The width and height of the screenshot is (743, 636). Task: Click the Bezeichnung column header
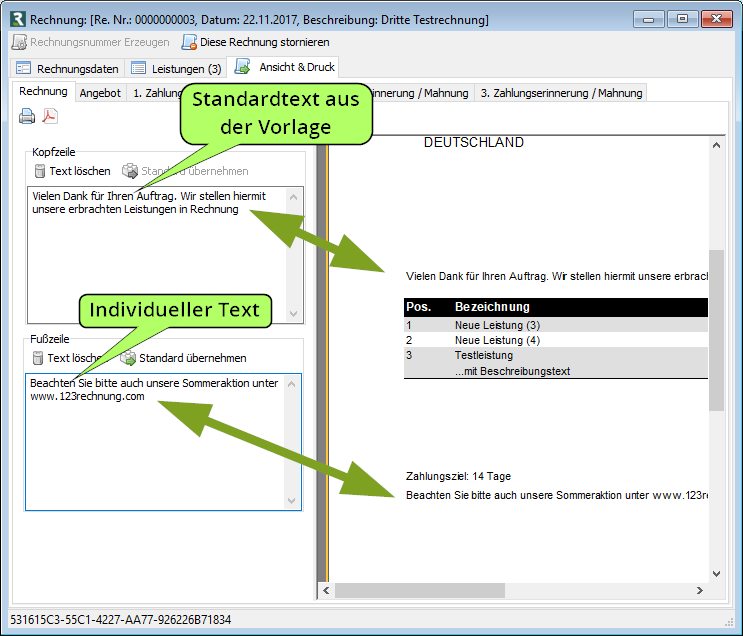pyautogui.click(x=492, y=307)
